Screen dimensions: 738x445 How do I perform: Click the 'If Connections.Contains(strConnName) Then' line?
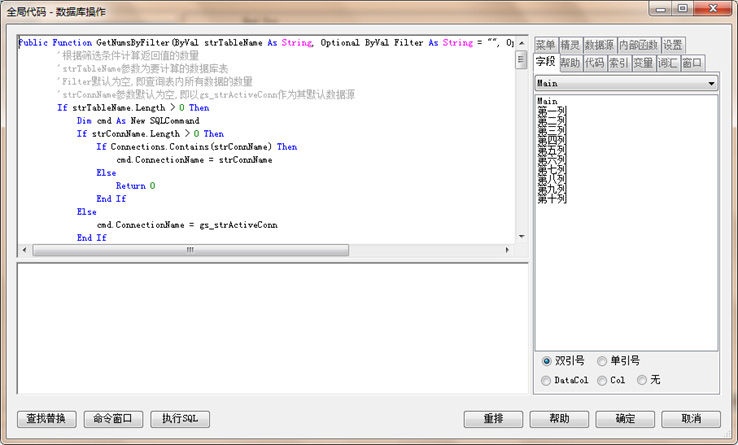click(x=197, y=147)
